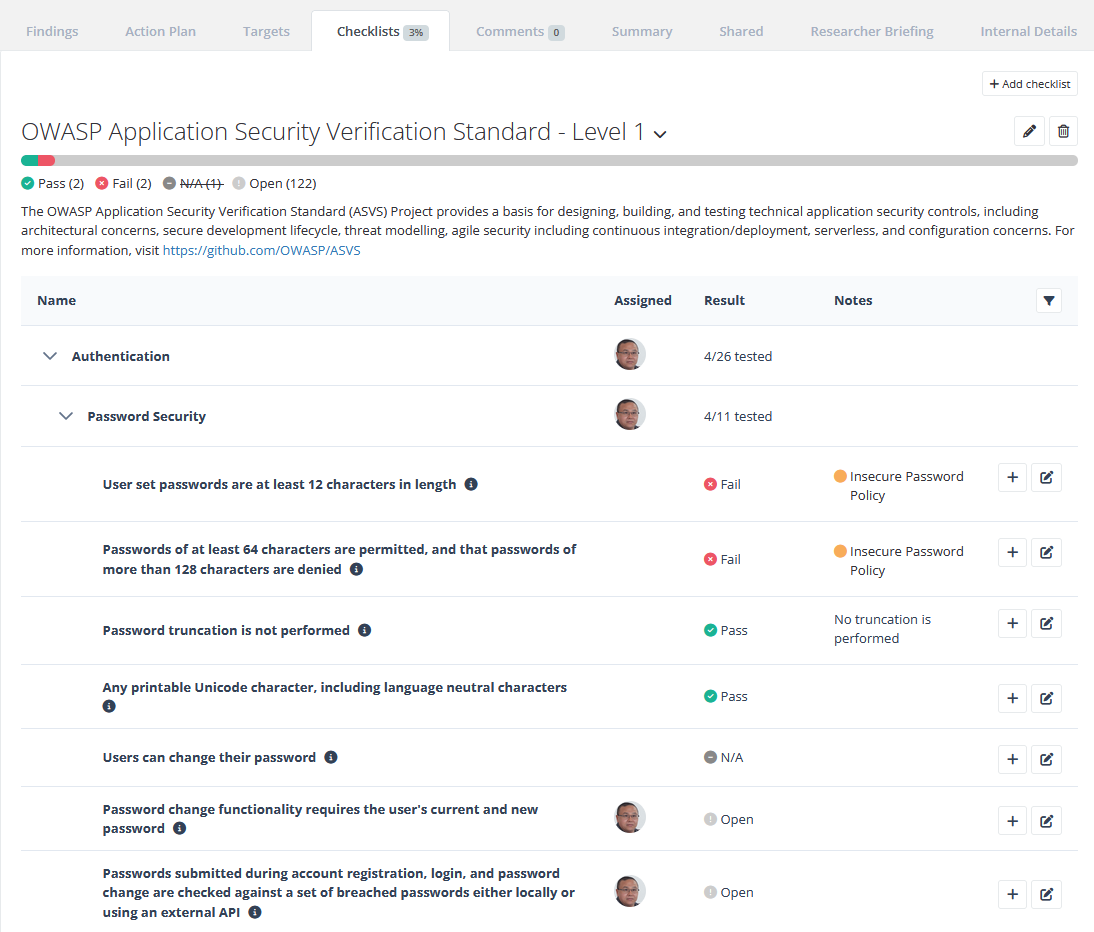The height and width of the screenshot is (932, 1094).
Task: Open the table filter funnel icon
Action: [x=1049, y=301]
